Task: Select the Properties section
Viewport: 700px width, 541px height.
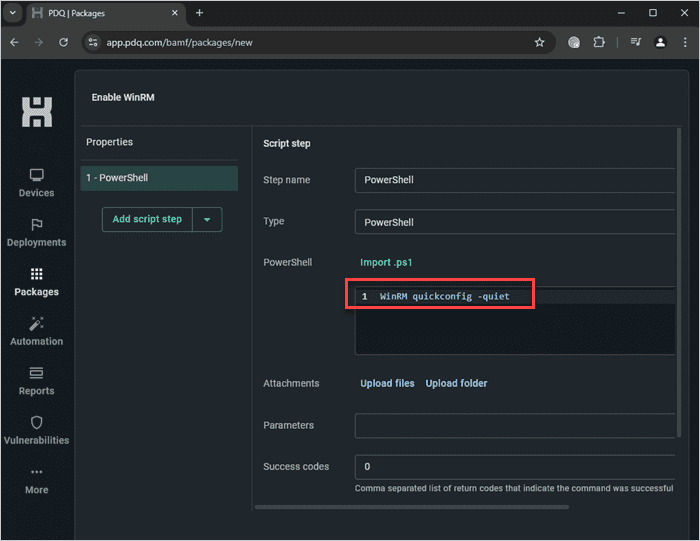Action: coord(109,142)
